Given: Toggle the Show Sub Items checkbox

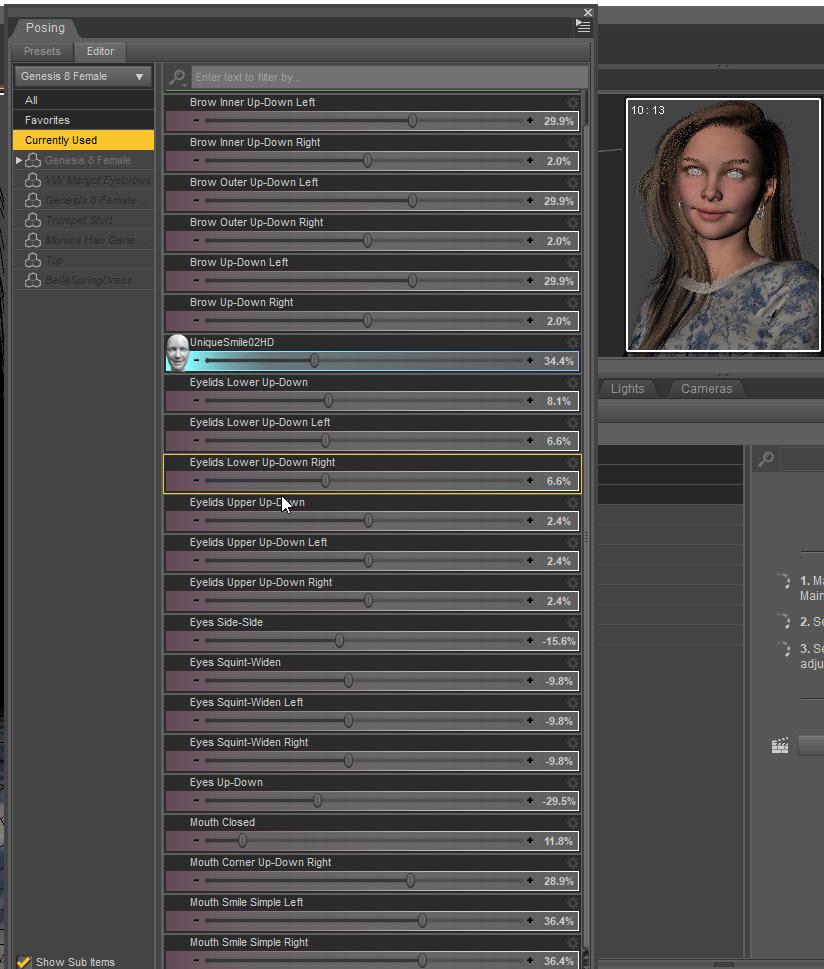Looking at the screenshot, I should pyautogui.click(x=23, y=962).
